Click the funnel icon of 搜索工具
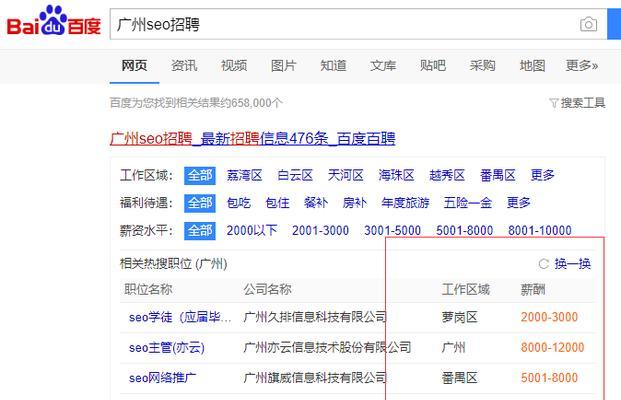This screenshot has width=621, height=400. (x=554, y=103)
